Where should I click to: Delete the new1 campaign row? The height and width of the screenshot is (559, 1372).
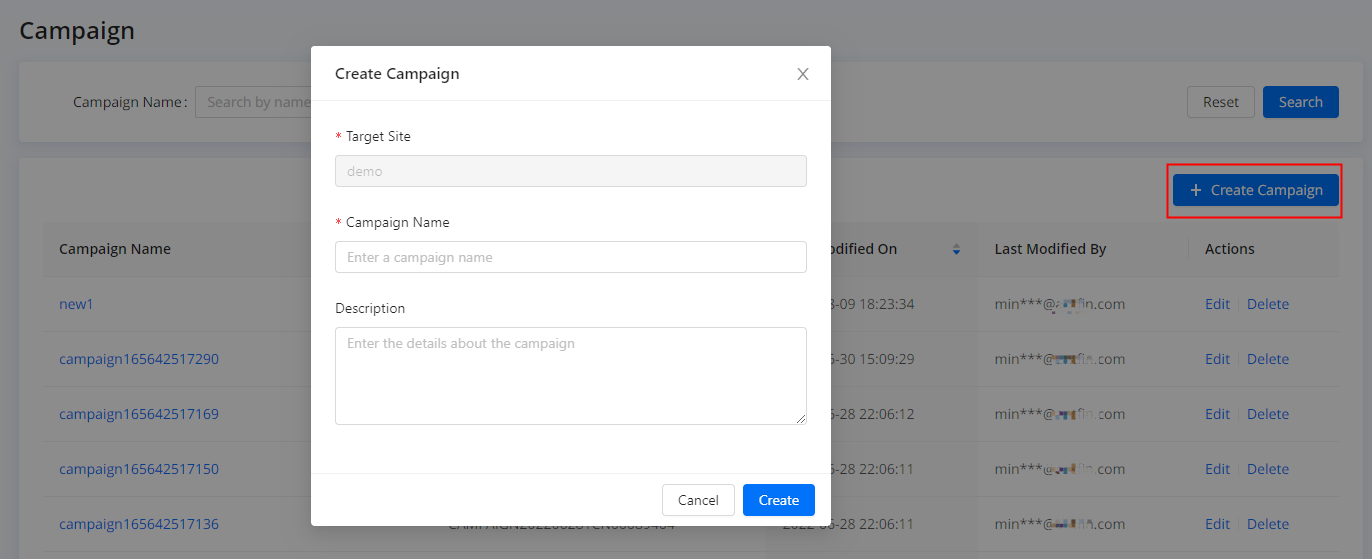pyautogui.click(x=1267, y=304)
